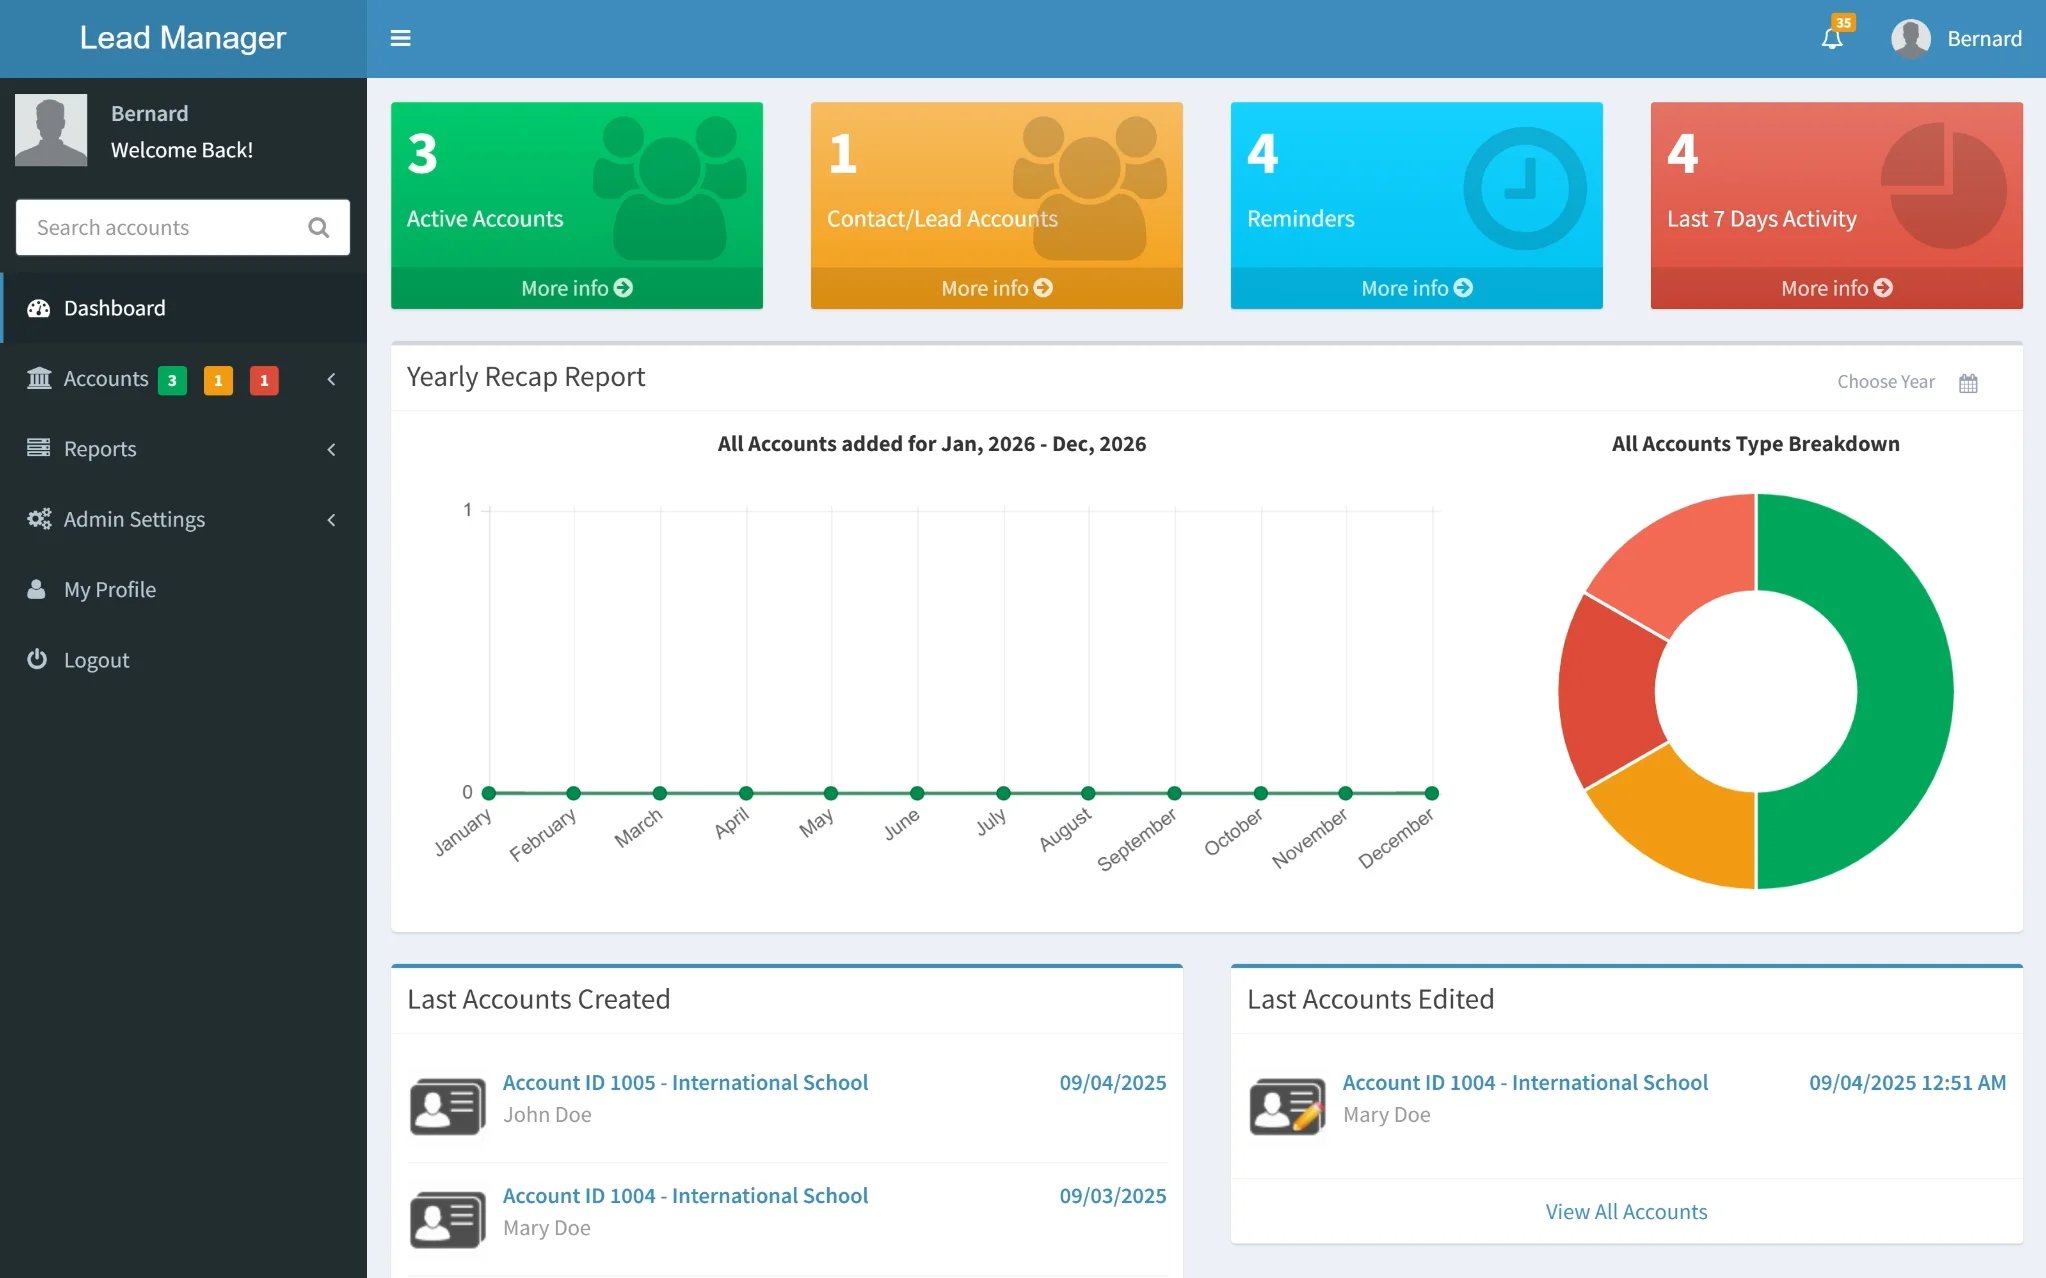The width and height of the screenshot is (2046, 1278).
Task: Click the search magnifier icon
Action: coord(319,228)
